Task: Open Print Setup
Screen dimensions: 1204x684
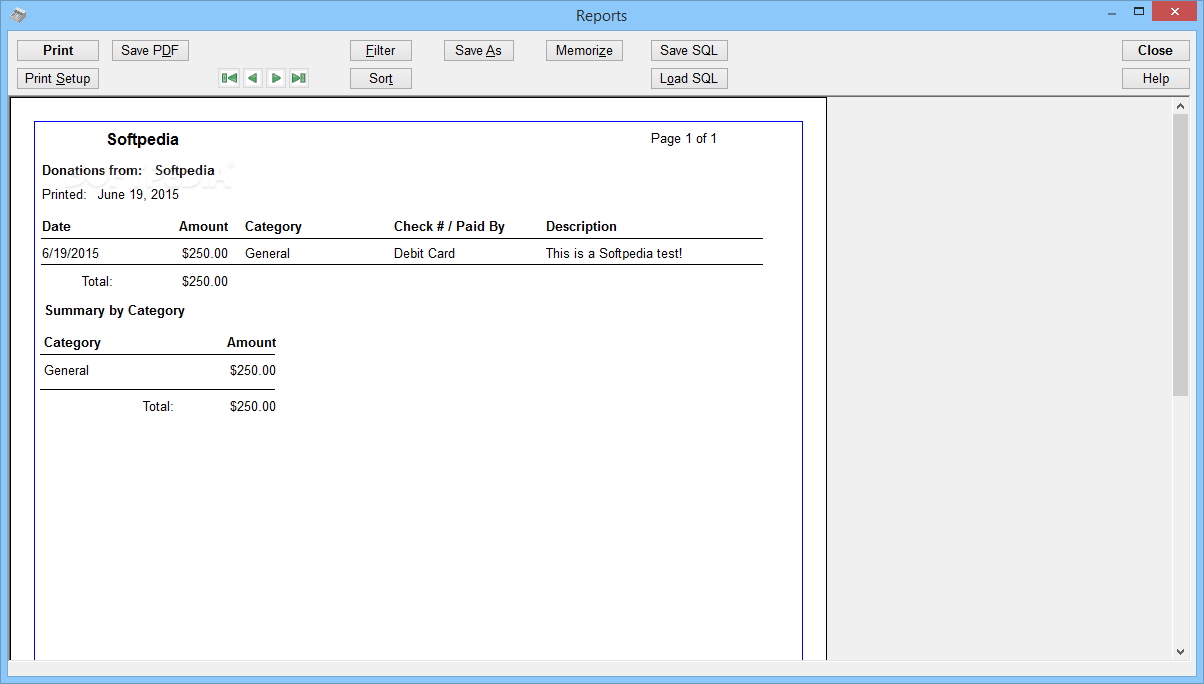Action: pos(58,78)
